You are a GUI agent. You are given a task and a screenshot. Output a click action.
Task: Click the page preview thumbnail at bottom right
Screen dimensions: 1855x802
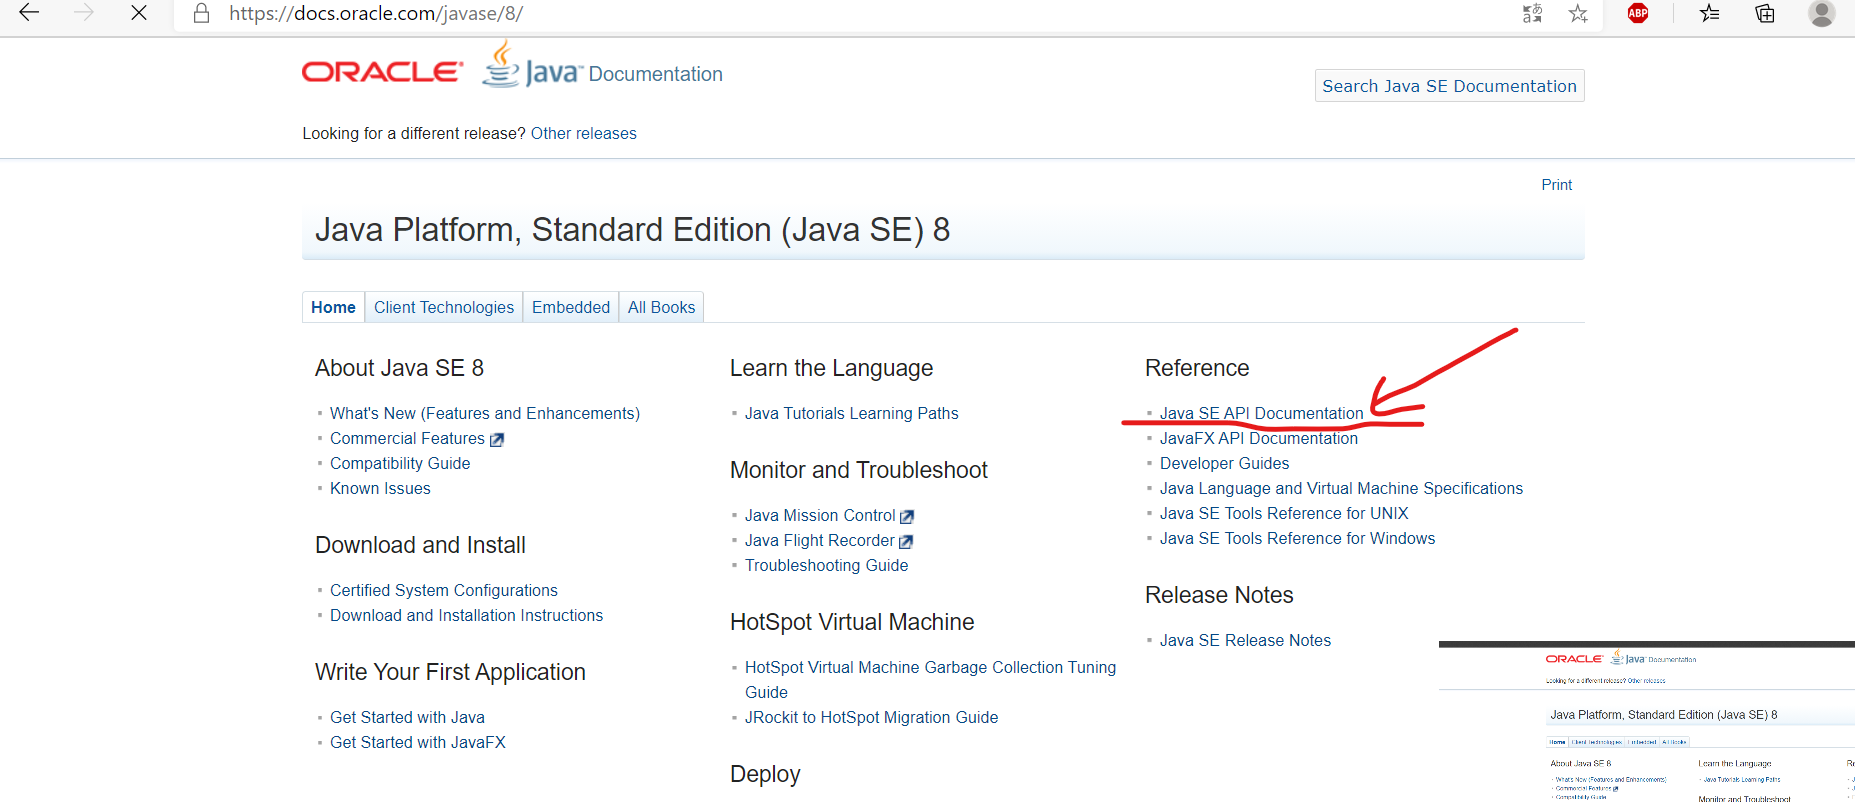(x=1646, y=722)
